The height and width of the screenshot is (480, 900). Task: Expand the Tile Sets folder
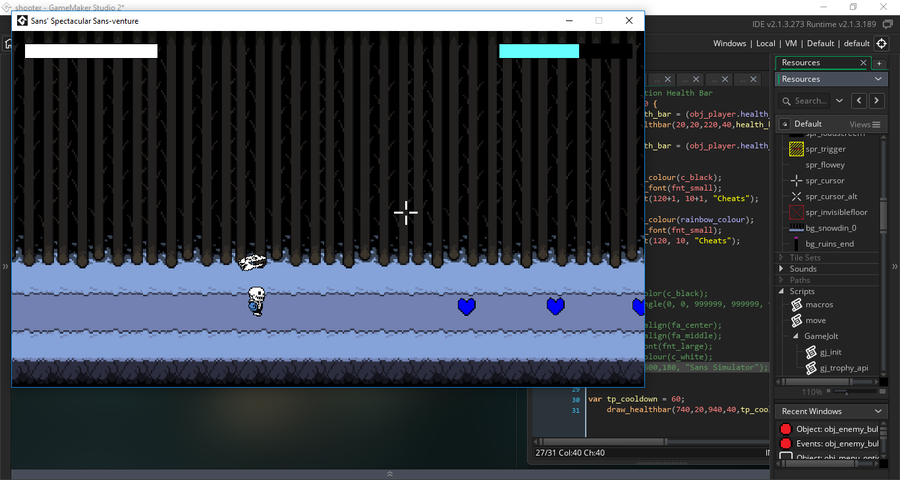pyautogui.click(x=781, y=258)
